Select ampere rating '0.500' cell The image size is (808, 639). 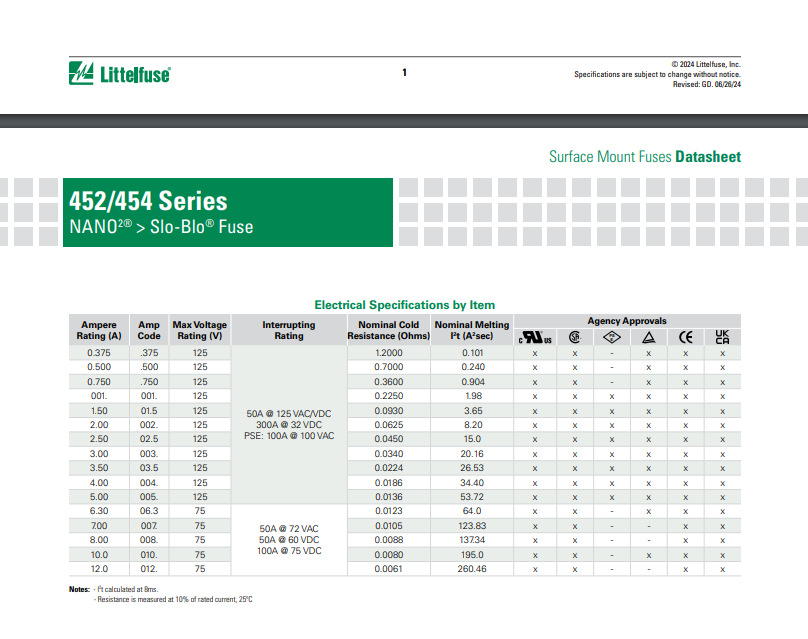click(99, 367)
